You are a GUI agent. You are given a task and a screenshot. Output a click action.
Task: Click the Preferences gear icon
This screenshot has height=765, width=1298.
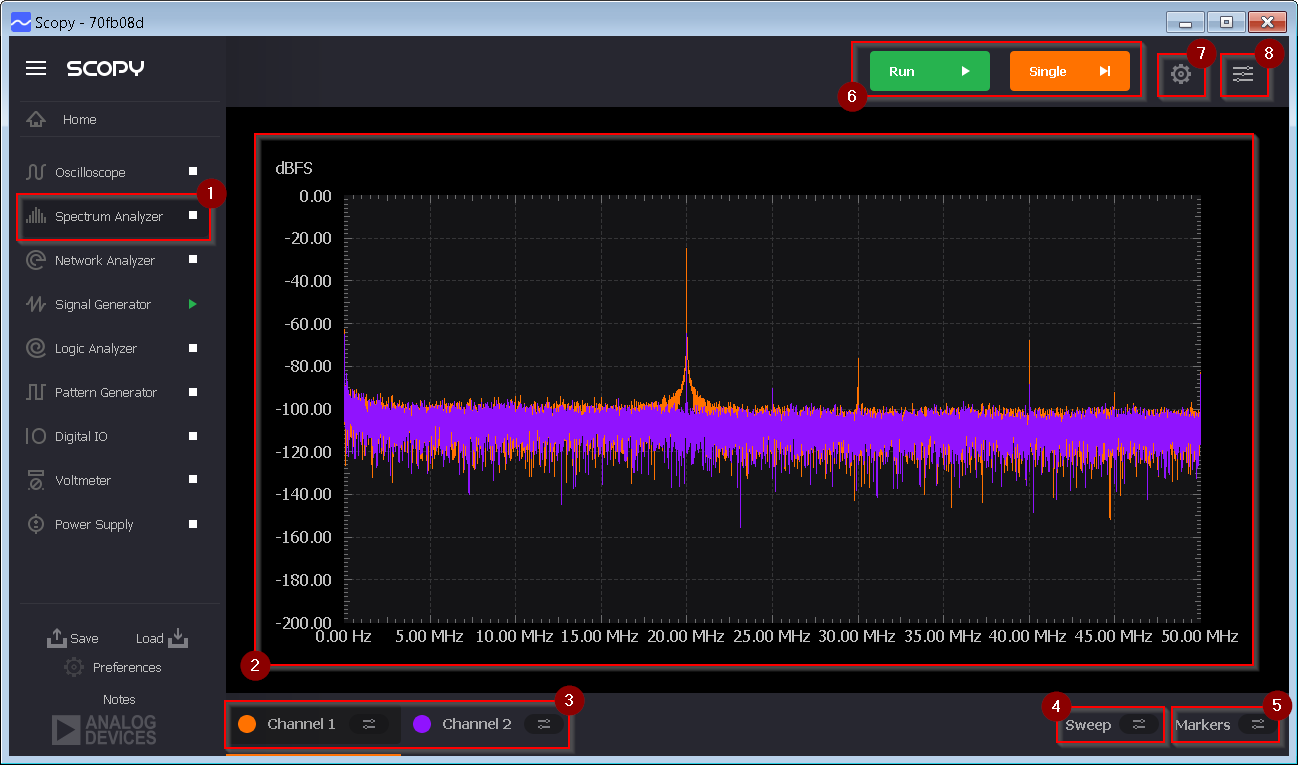pos(74,667)
